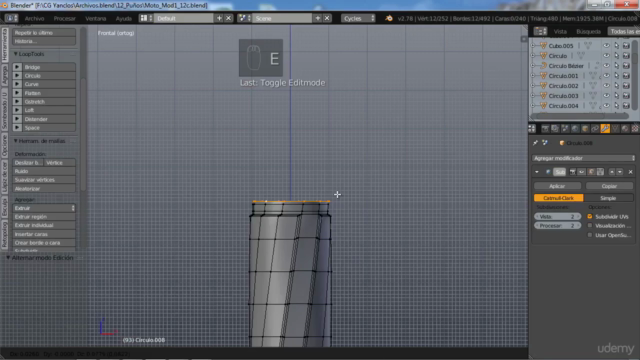Open the Ventana menu

(96, 18)
